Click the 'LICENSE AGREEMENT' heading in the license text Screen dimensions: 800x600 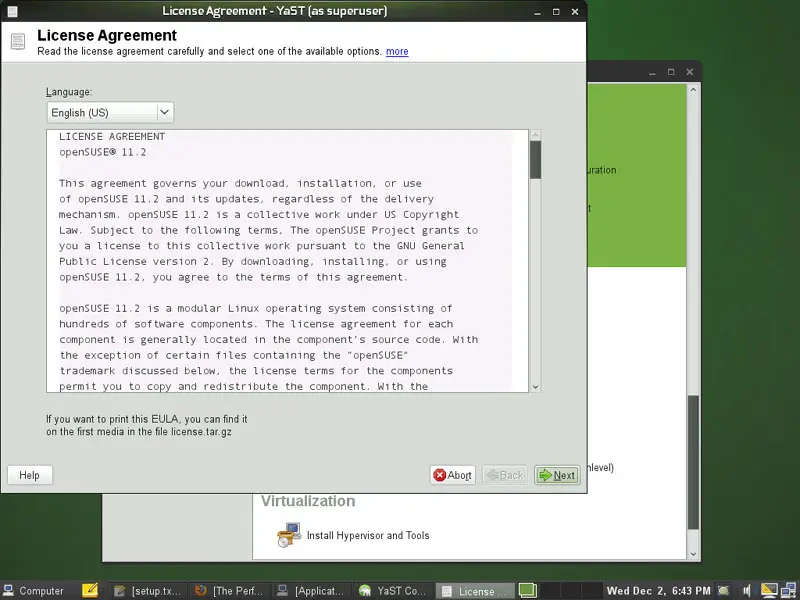[112, 136]
